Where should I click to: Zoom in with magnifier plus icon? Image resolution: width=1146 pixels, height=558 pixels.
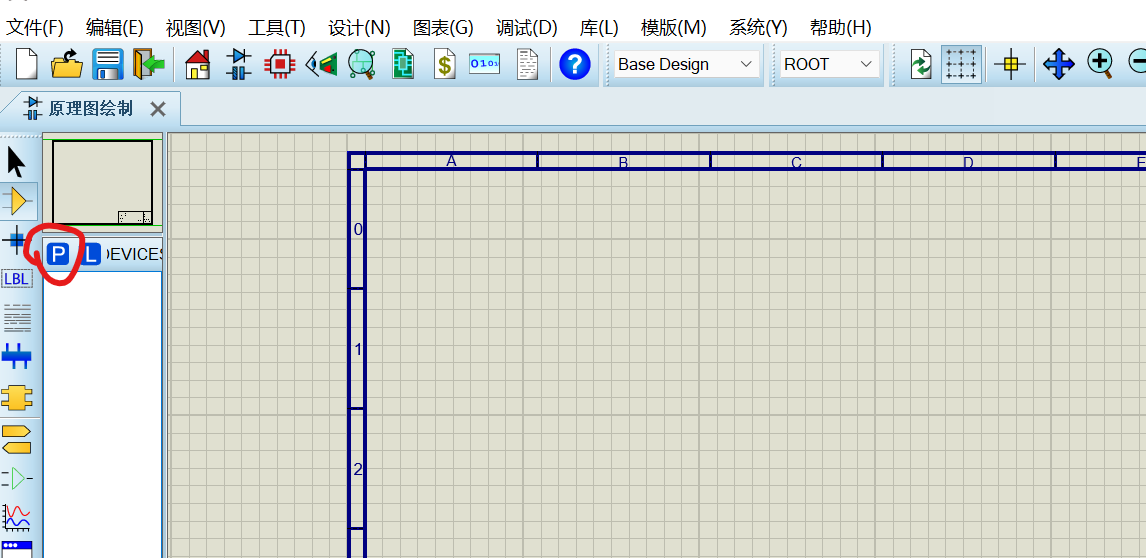1100,64
